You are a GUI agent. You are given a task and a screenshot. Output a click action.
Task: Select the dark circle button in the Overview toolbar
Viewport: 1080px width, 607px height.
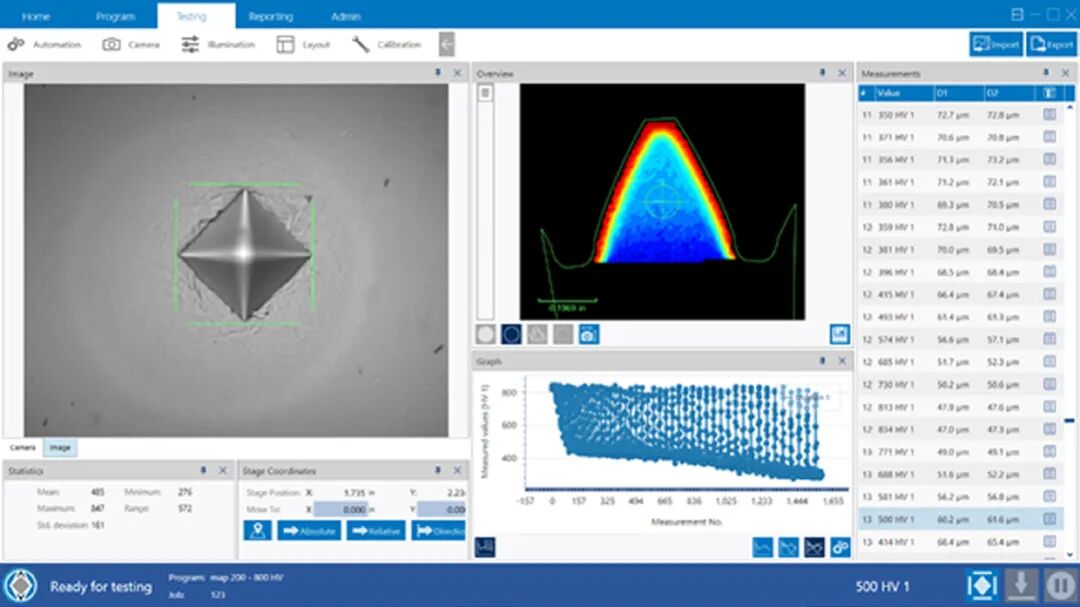511,334
